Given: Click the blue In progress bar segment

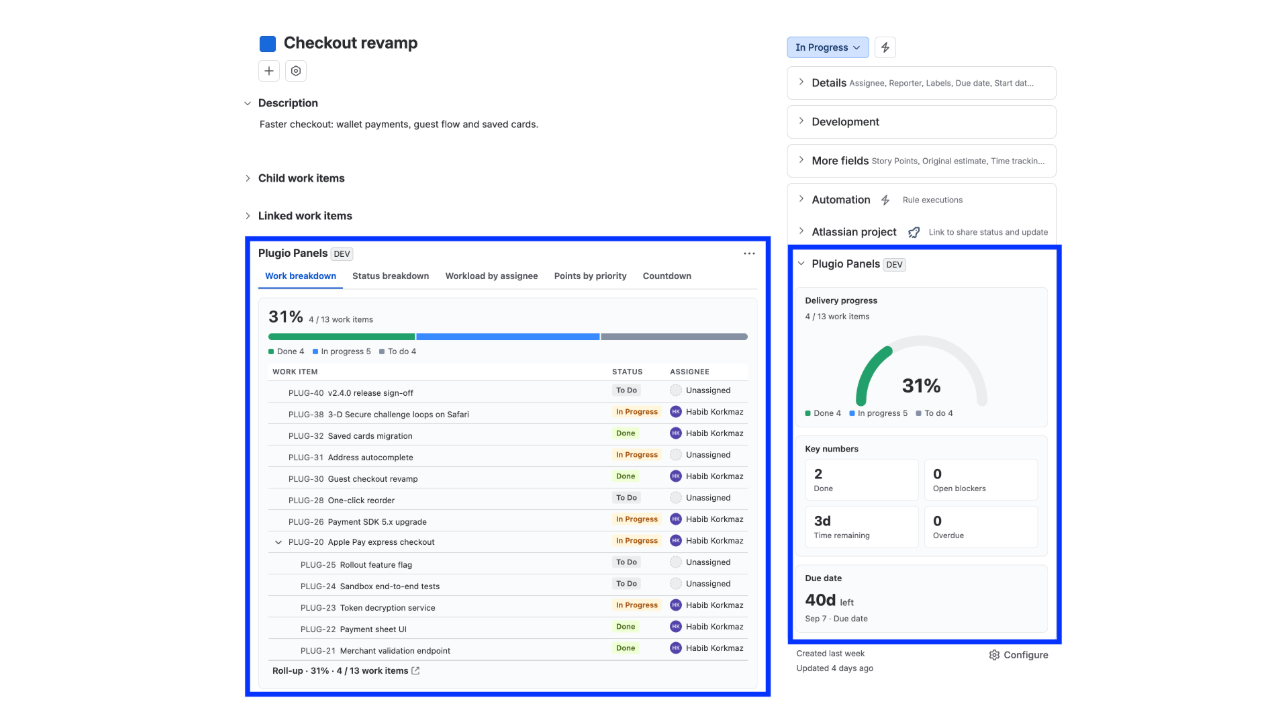Looking at the screenshot, I should [508, 337].
